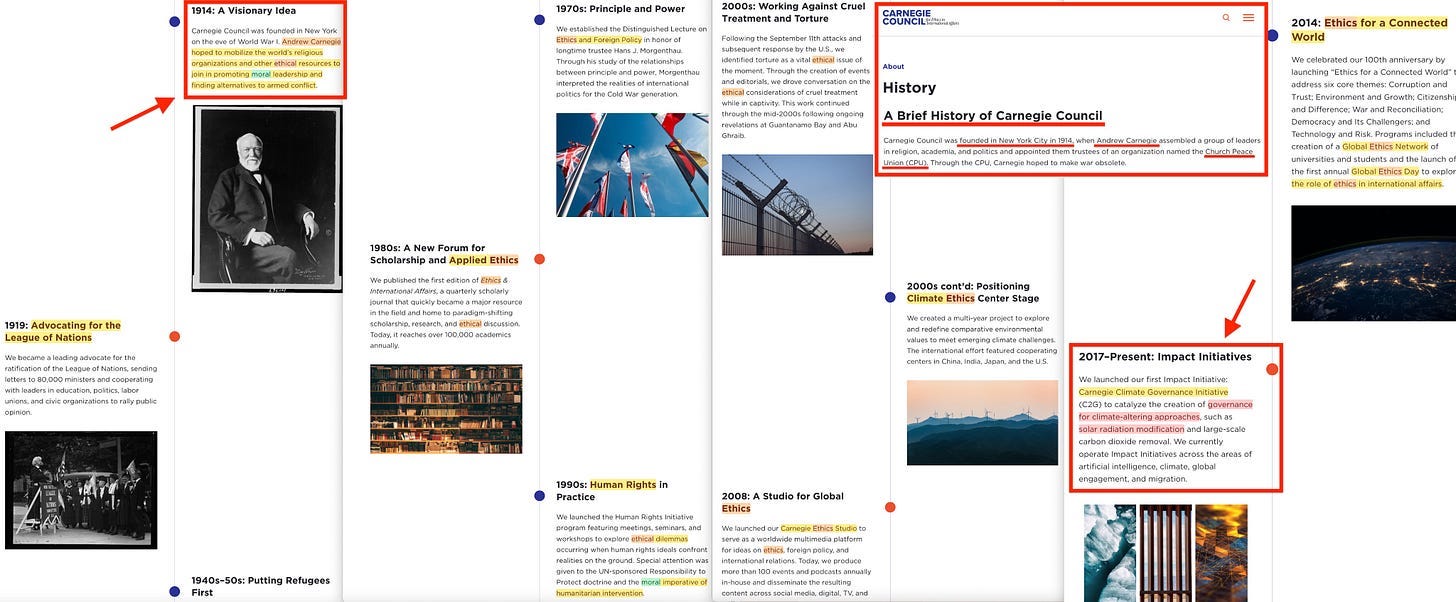Click '2008: A Studio for Global Ethics' heading
1456x602 pixels.
pyautogui.click(x=783, y=502)
